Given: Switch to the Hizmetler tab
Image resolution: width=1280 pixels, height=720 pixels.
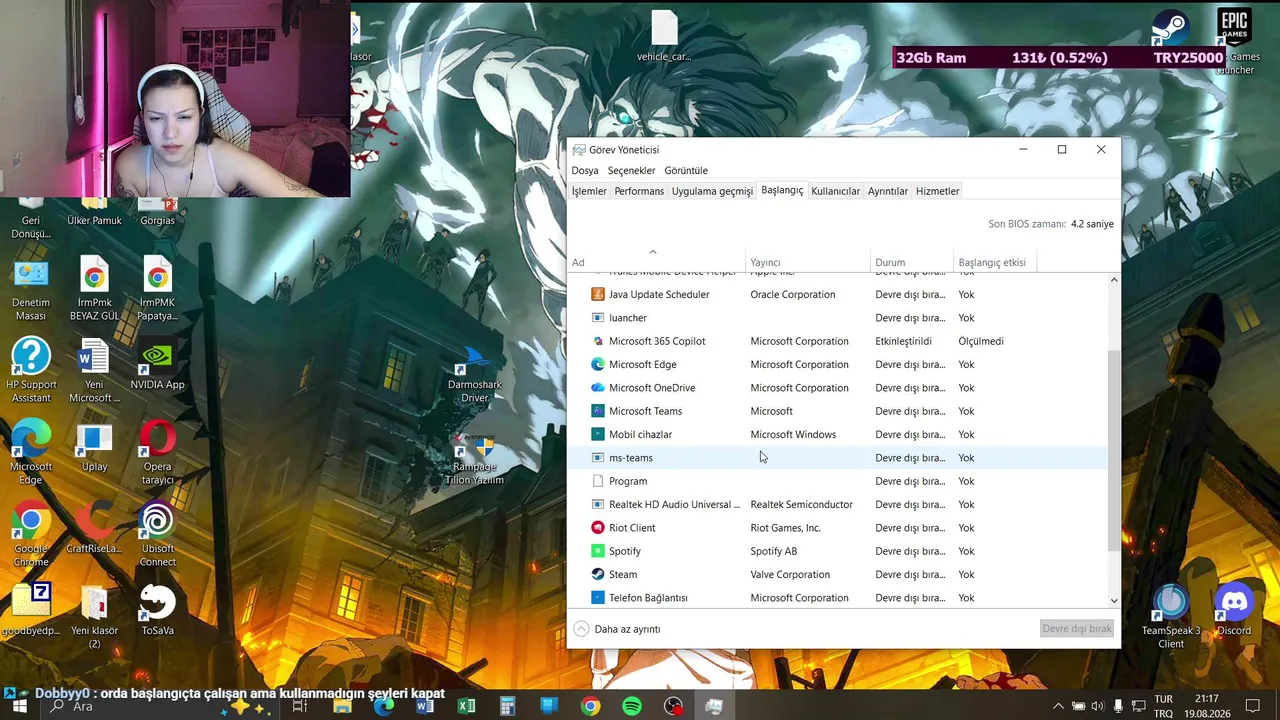Looking at the screenshot, I should click(x=937, y=191).
